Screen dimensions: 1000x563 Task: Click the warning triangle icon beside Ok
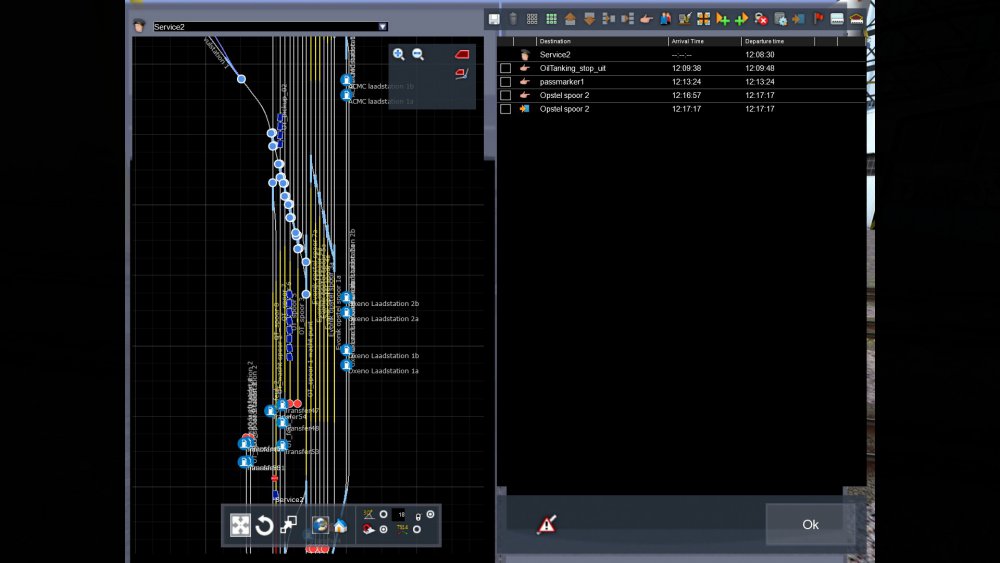(x=547, y=524)
